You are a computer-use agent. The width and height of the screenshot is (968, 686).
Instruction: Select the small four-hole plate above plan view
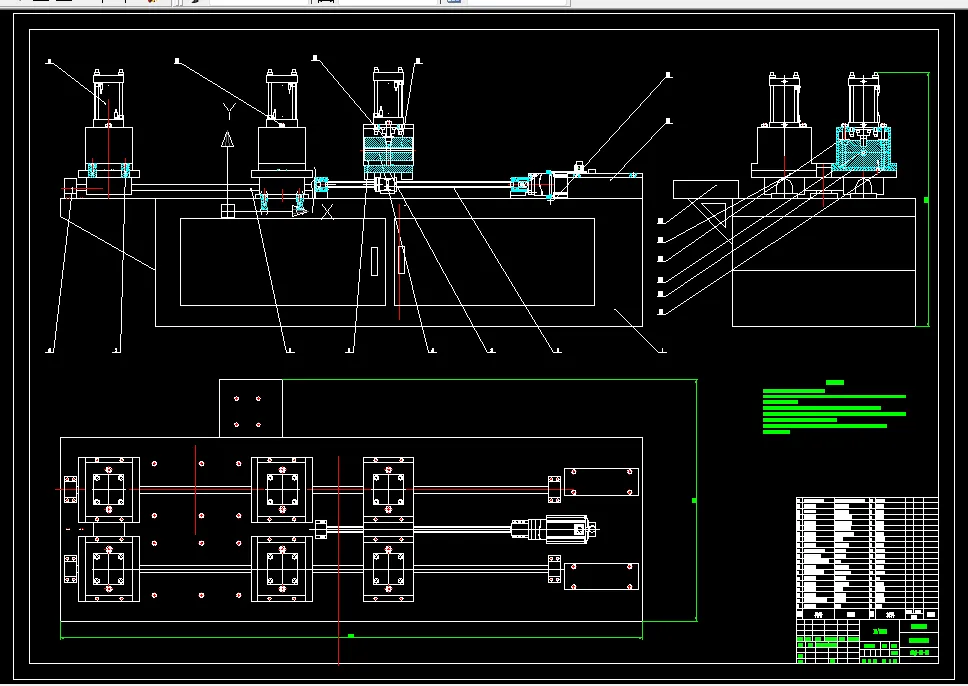pos(251,409)
